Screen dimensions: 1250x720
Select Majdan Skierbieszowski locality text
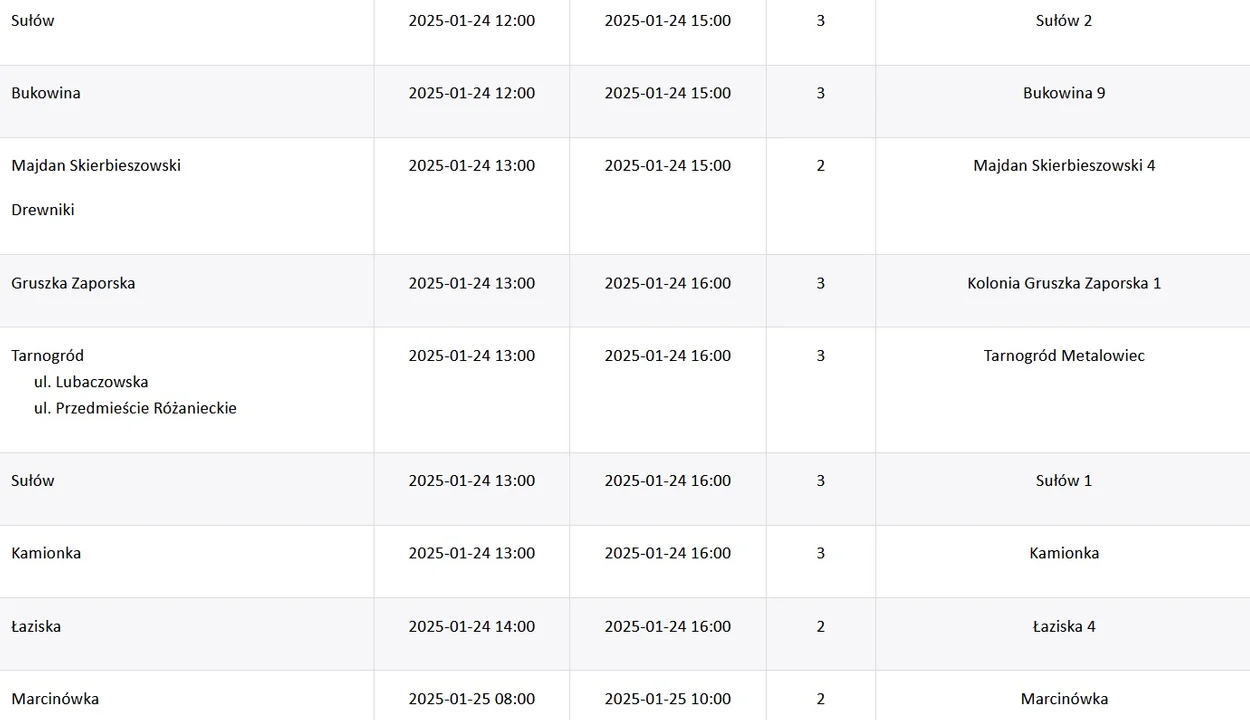tap(96, 166)
